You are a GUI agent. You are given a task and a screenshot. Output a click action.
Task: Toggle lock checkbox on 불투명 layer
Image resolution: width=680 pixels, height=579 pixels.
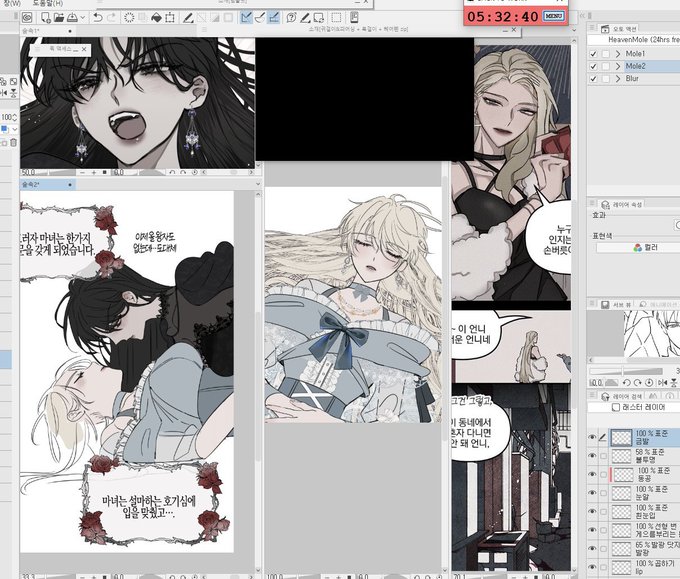[603, 456]
